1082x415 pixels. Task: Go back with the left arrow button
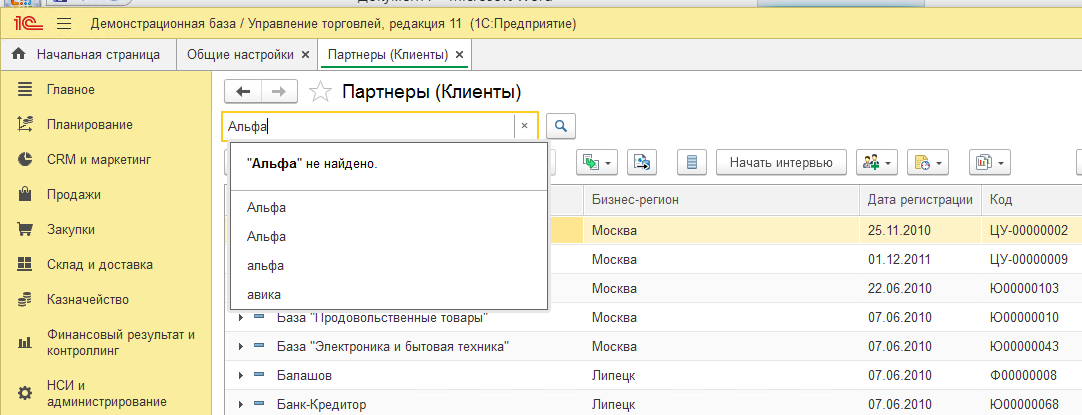[x=242, y=91]
